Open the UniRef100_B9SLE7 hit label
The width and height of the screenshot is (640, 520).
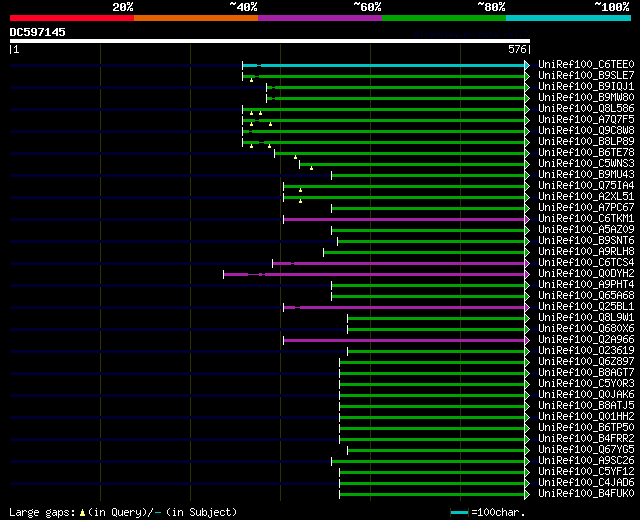(586, 76)
